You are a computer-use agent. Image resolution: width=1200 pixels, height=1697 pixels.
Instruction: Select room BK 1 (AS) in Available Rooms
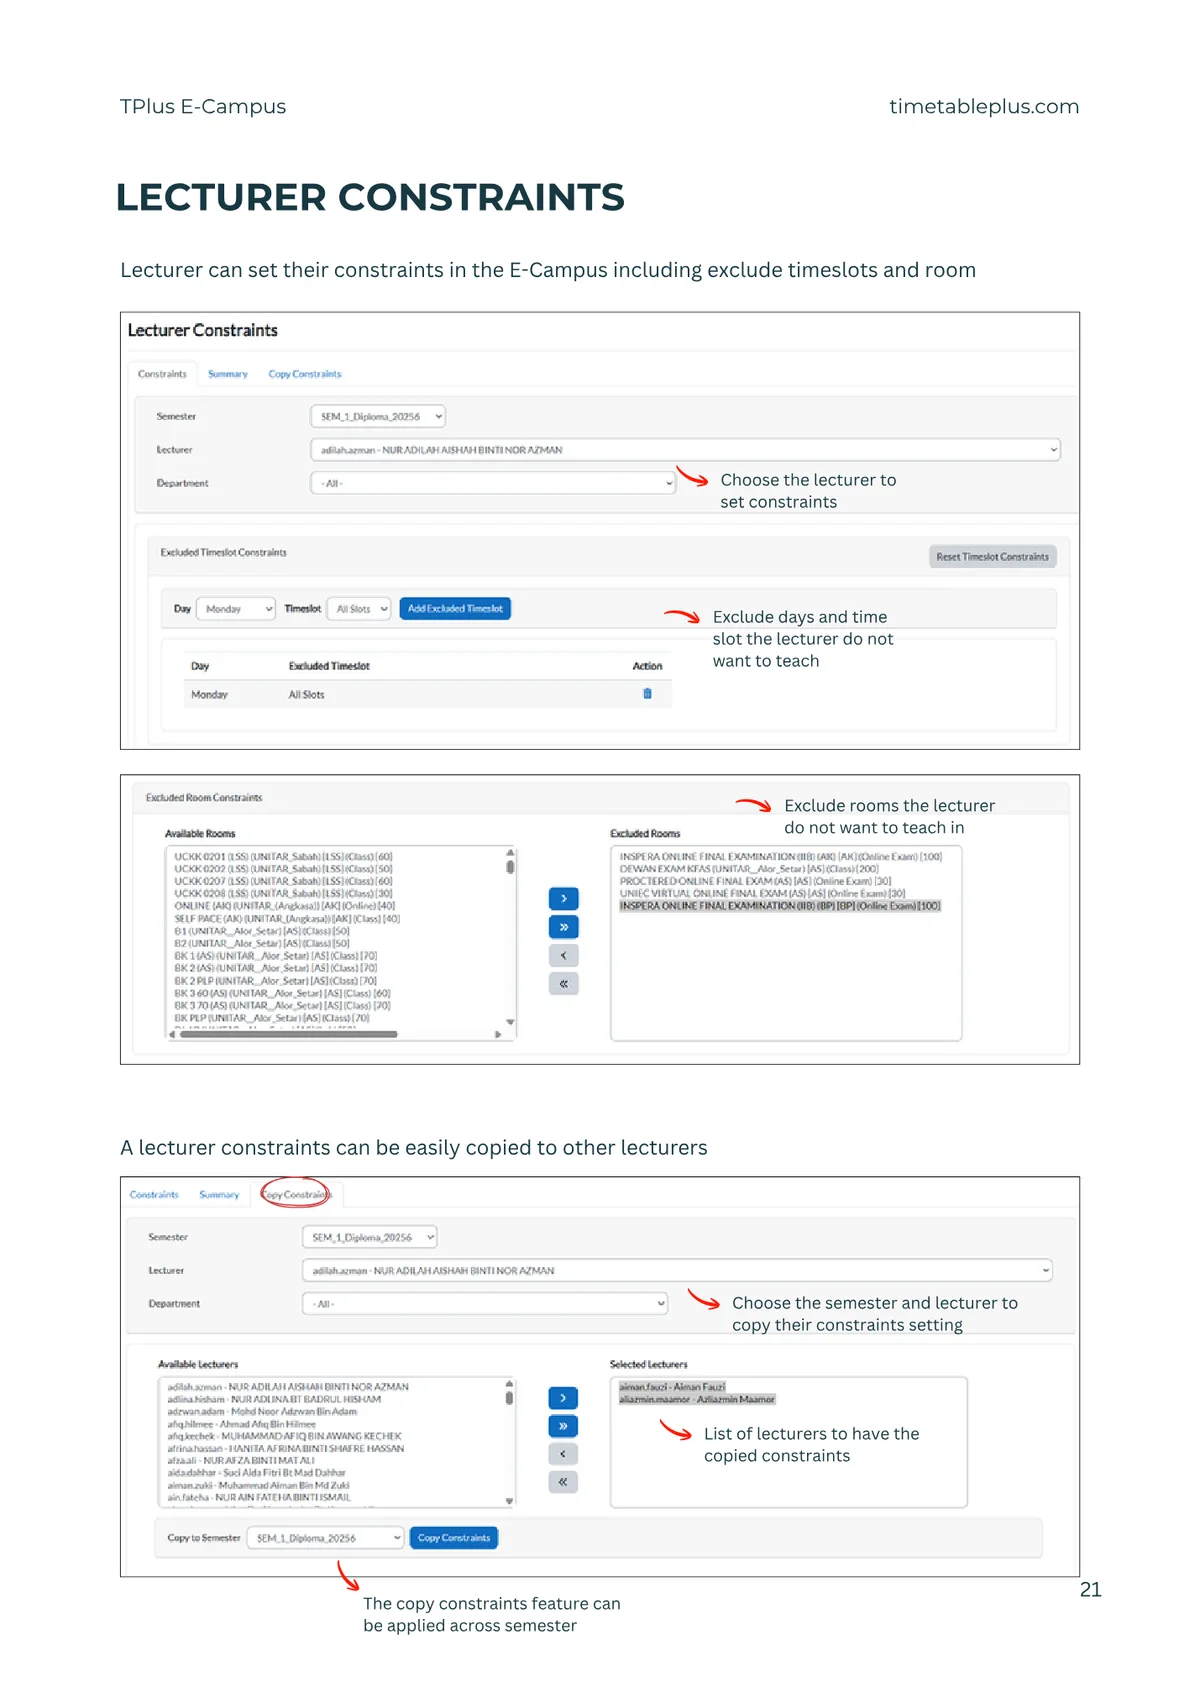[275, 955]
